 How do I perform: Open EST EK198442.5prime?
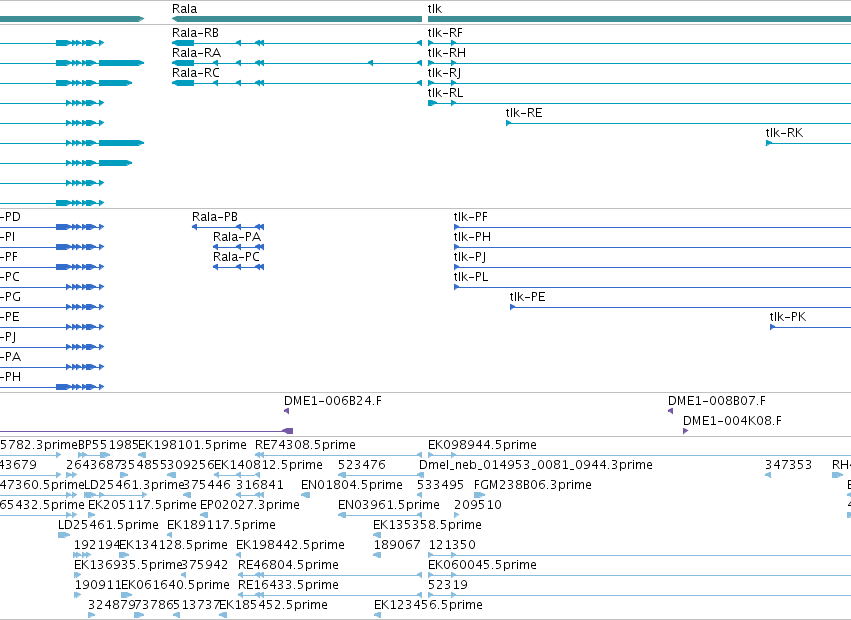(290, 546)
